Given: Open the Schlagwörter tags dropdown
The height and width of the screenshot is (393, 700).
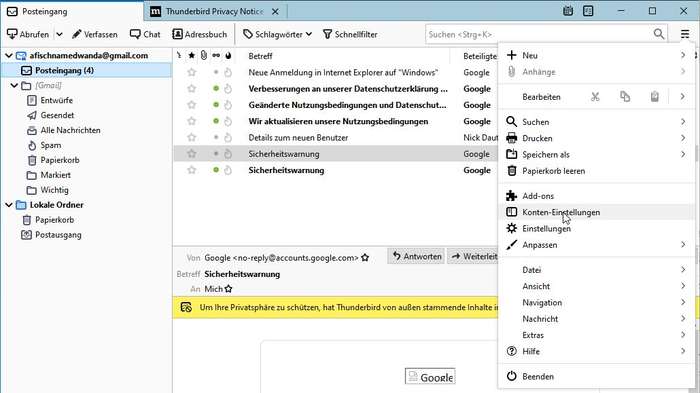Looking at the screenshot, I should click(277, 34).
